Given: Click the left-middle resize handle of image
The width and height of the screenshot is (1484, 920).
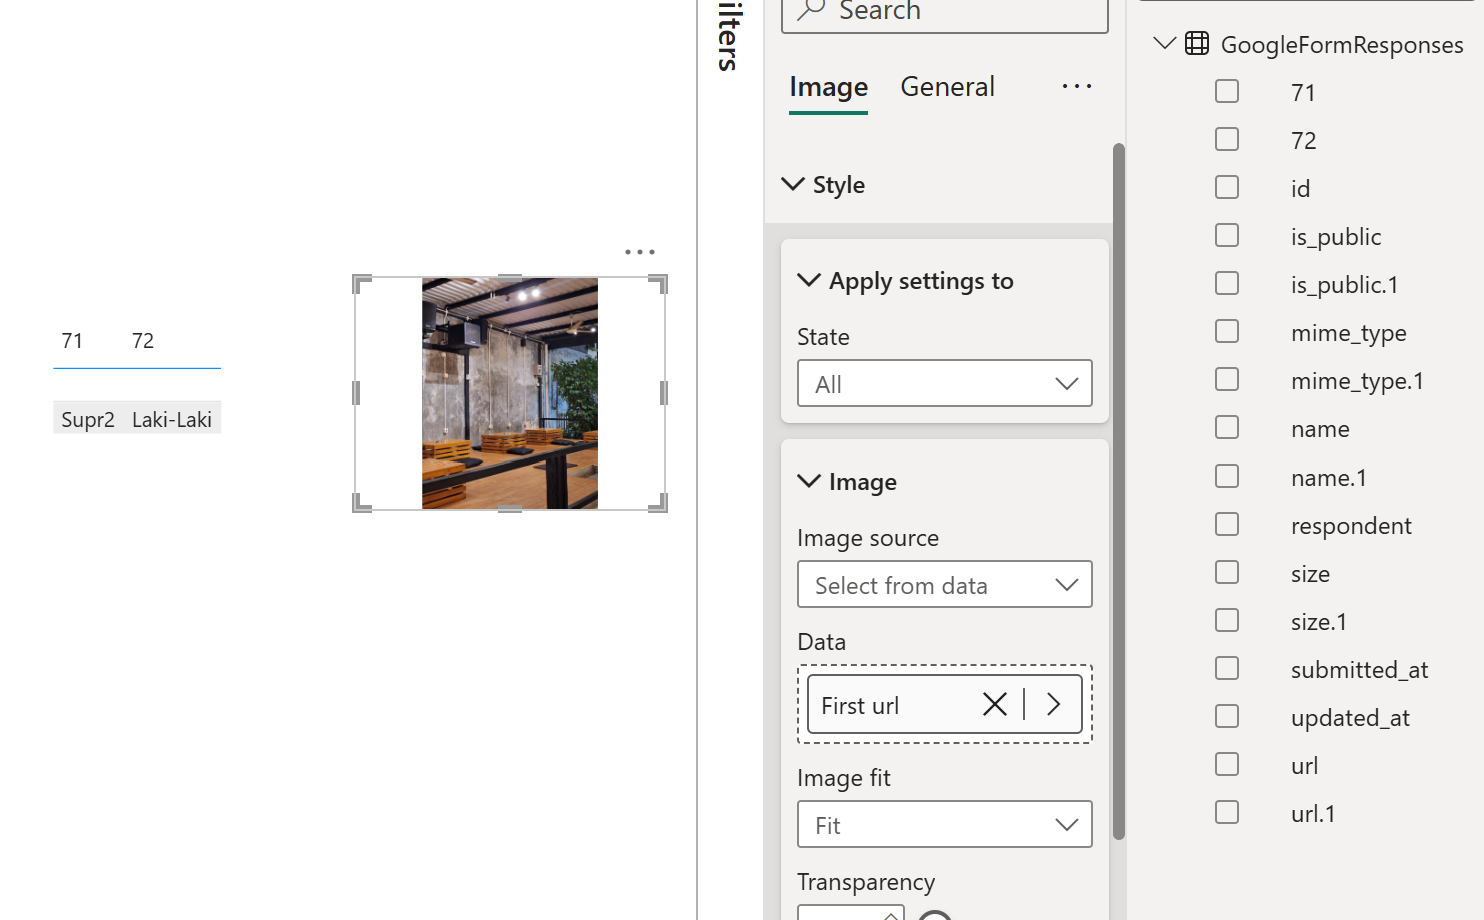Looking at the screenshot, I should 356,393.
